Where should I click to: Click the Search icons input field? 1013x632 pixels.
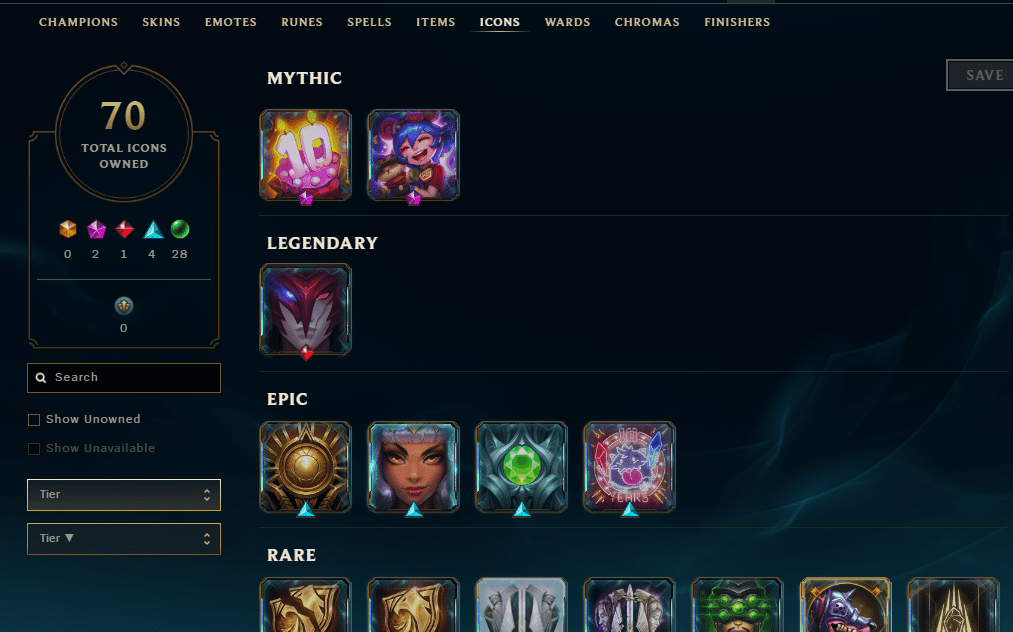[x=124, y=377]
